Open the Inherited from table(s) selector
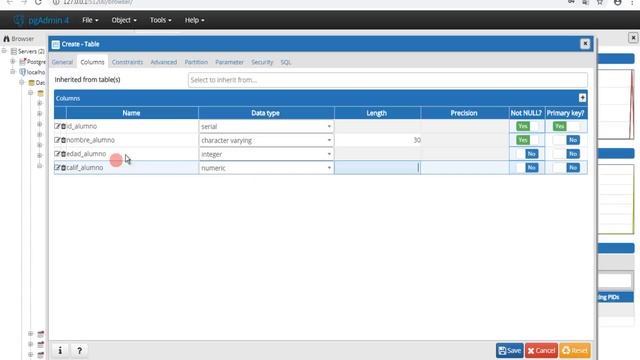 point(388,80)
